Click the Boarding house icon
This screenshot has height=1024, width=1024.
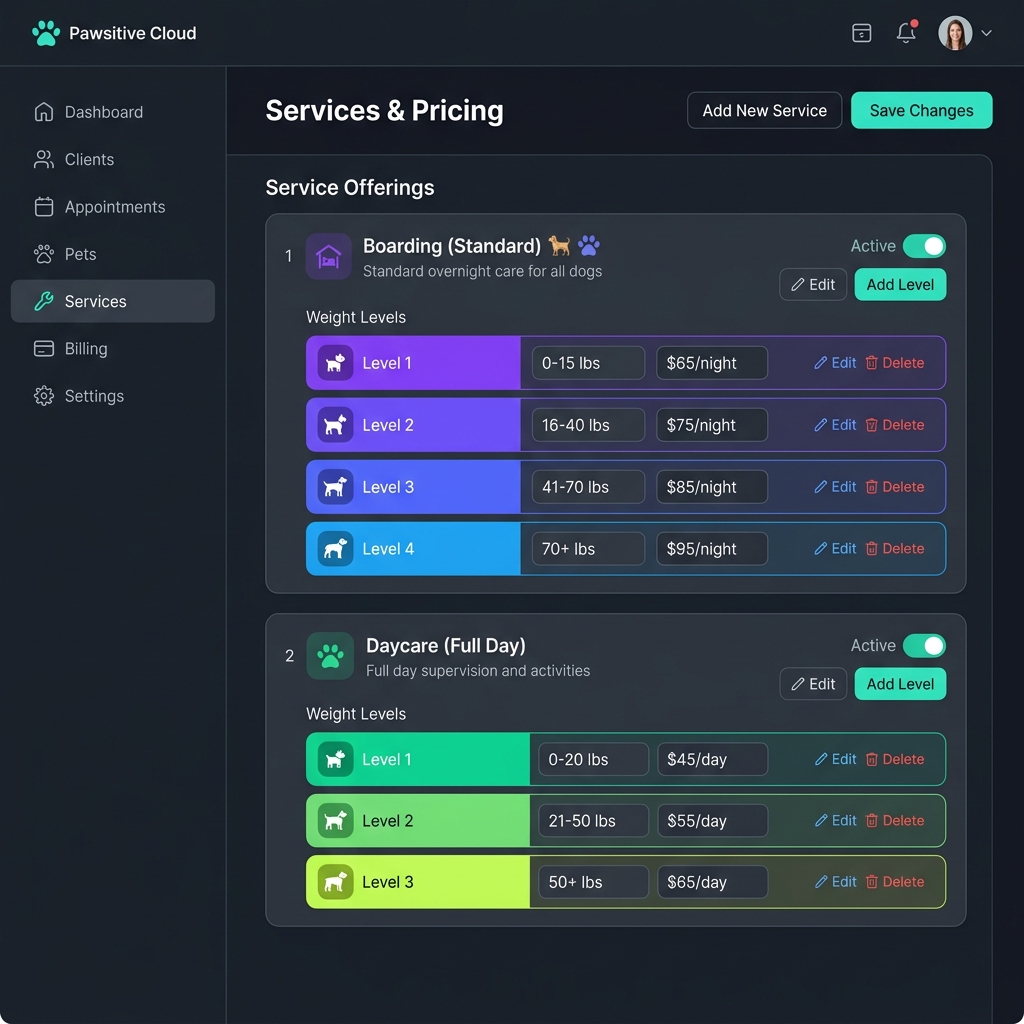pos(328,257)
